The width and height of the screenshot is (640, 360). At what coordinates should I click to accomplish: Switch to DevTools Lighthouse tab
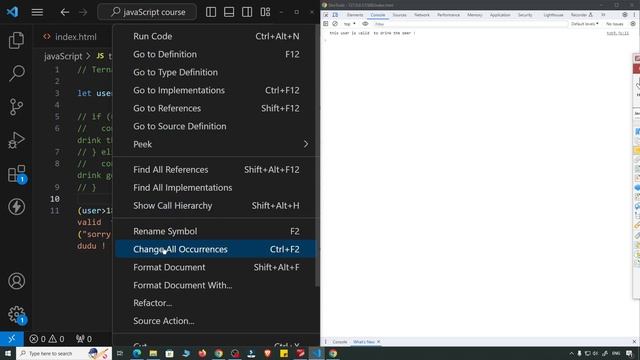(x=553, y=15)
